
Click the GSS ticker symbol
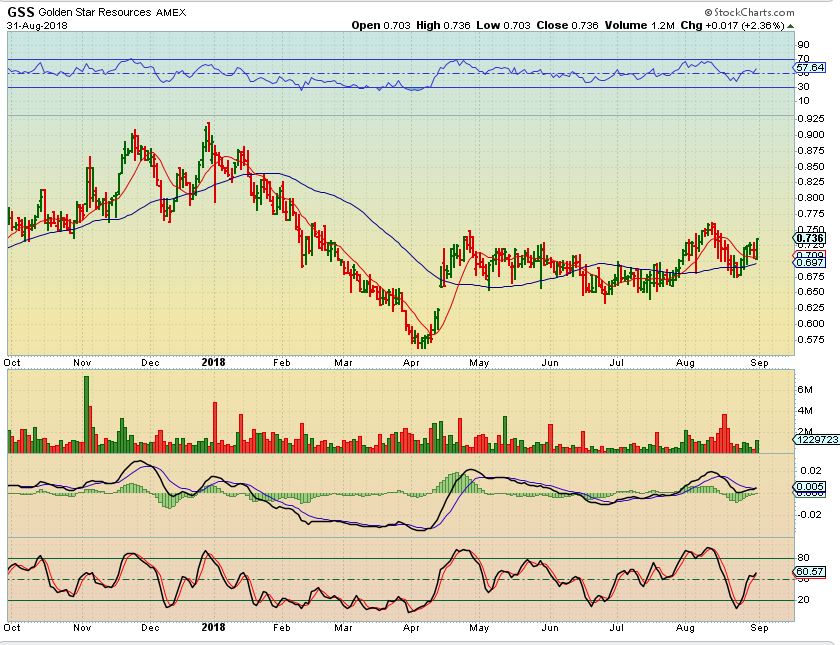click(21, 12)
